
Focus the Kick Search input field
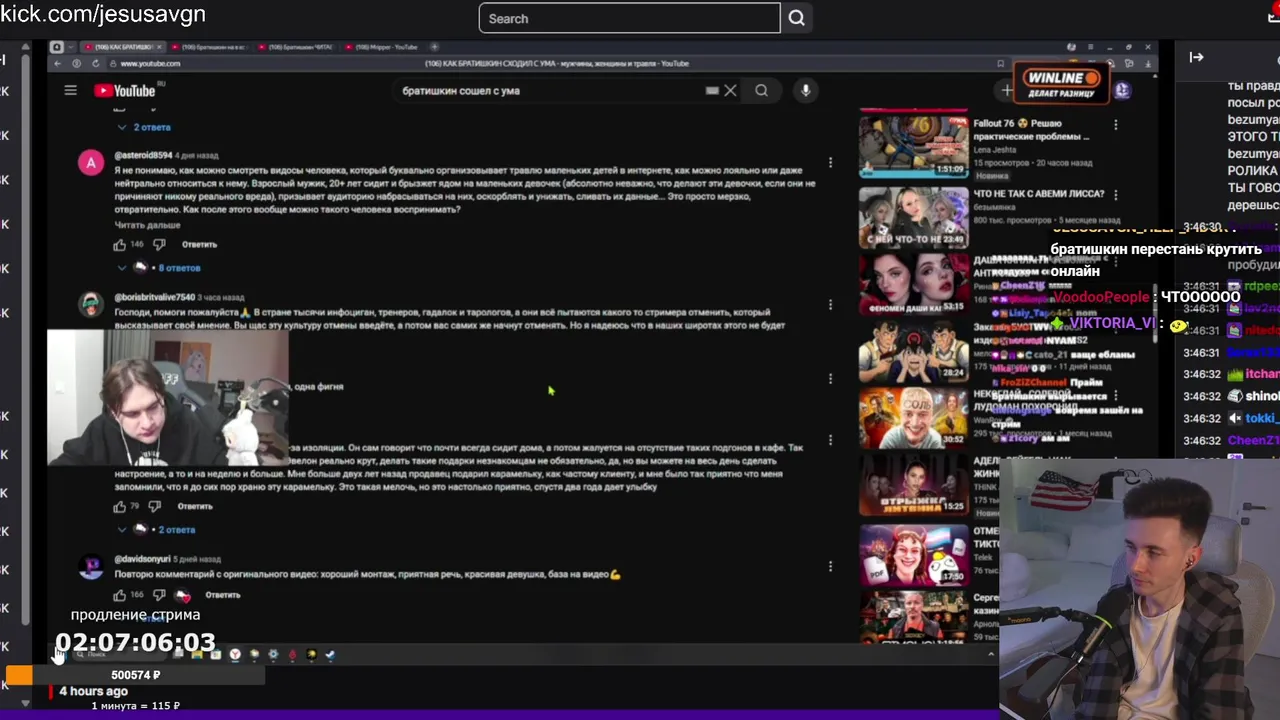pyautogui.click(x=629, y=18)
